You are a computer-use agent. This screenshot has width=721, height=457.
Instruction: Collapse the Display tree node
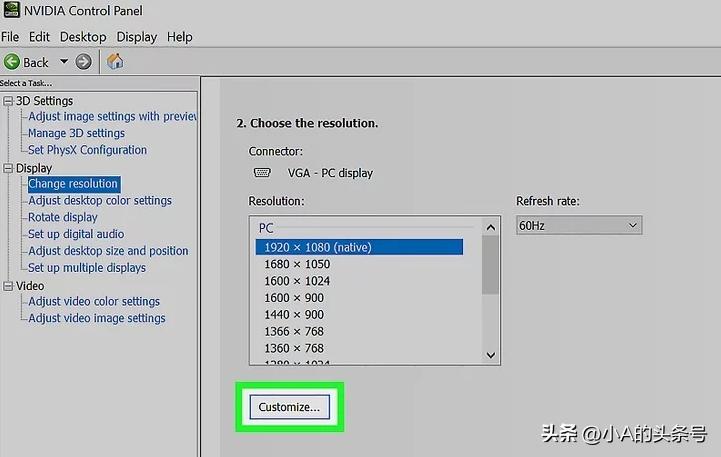click(8, 168)
